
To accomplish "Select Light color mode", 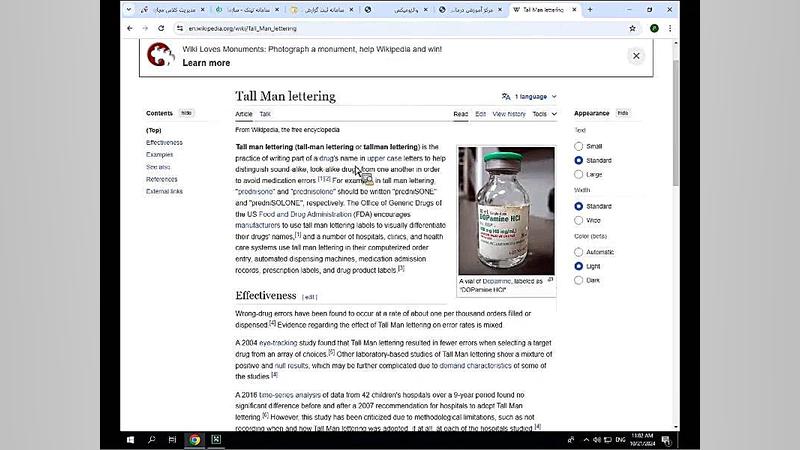I will pyautogui.click(x=578, y=266).
